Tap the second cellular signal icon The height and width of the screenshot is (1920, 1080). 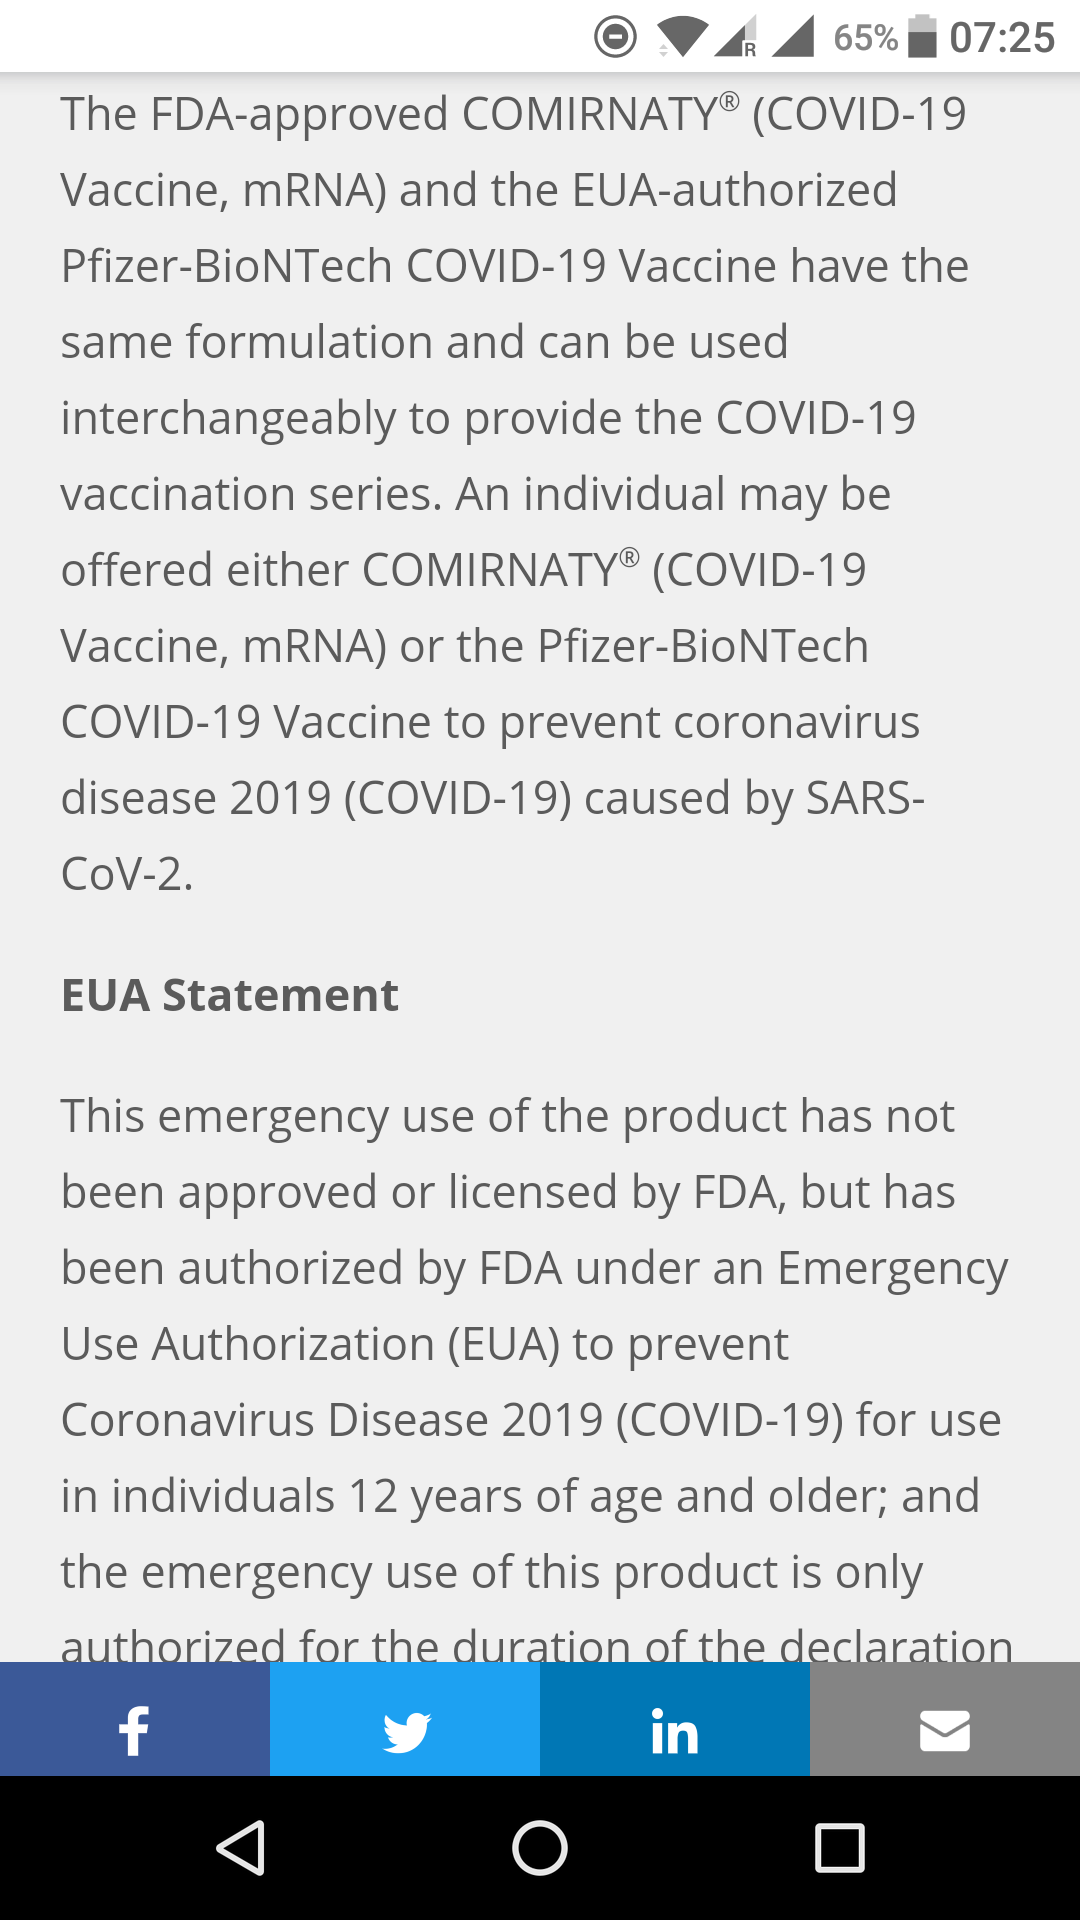click(794, 37)
